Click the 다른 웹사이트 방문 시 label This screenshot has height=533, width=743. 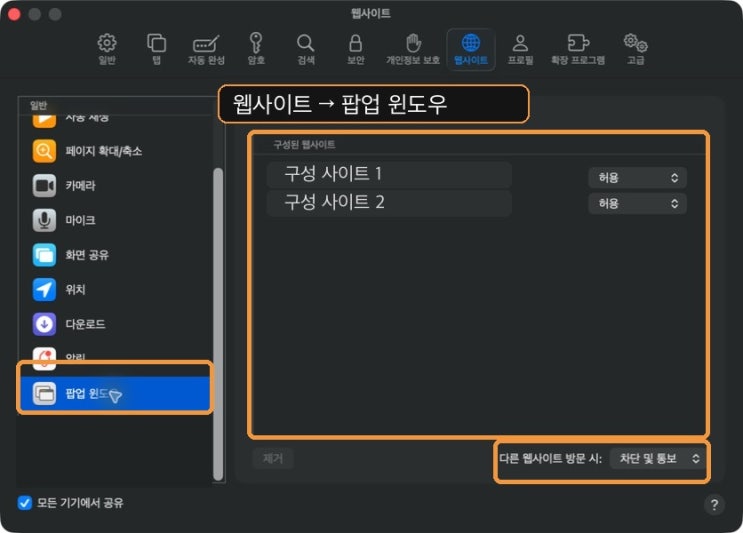[x=551, y=458]
